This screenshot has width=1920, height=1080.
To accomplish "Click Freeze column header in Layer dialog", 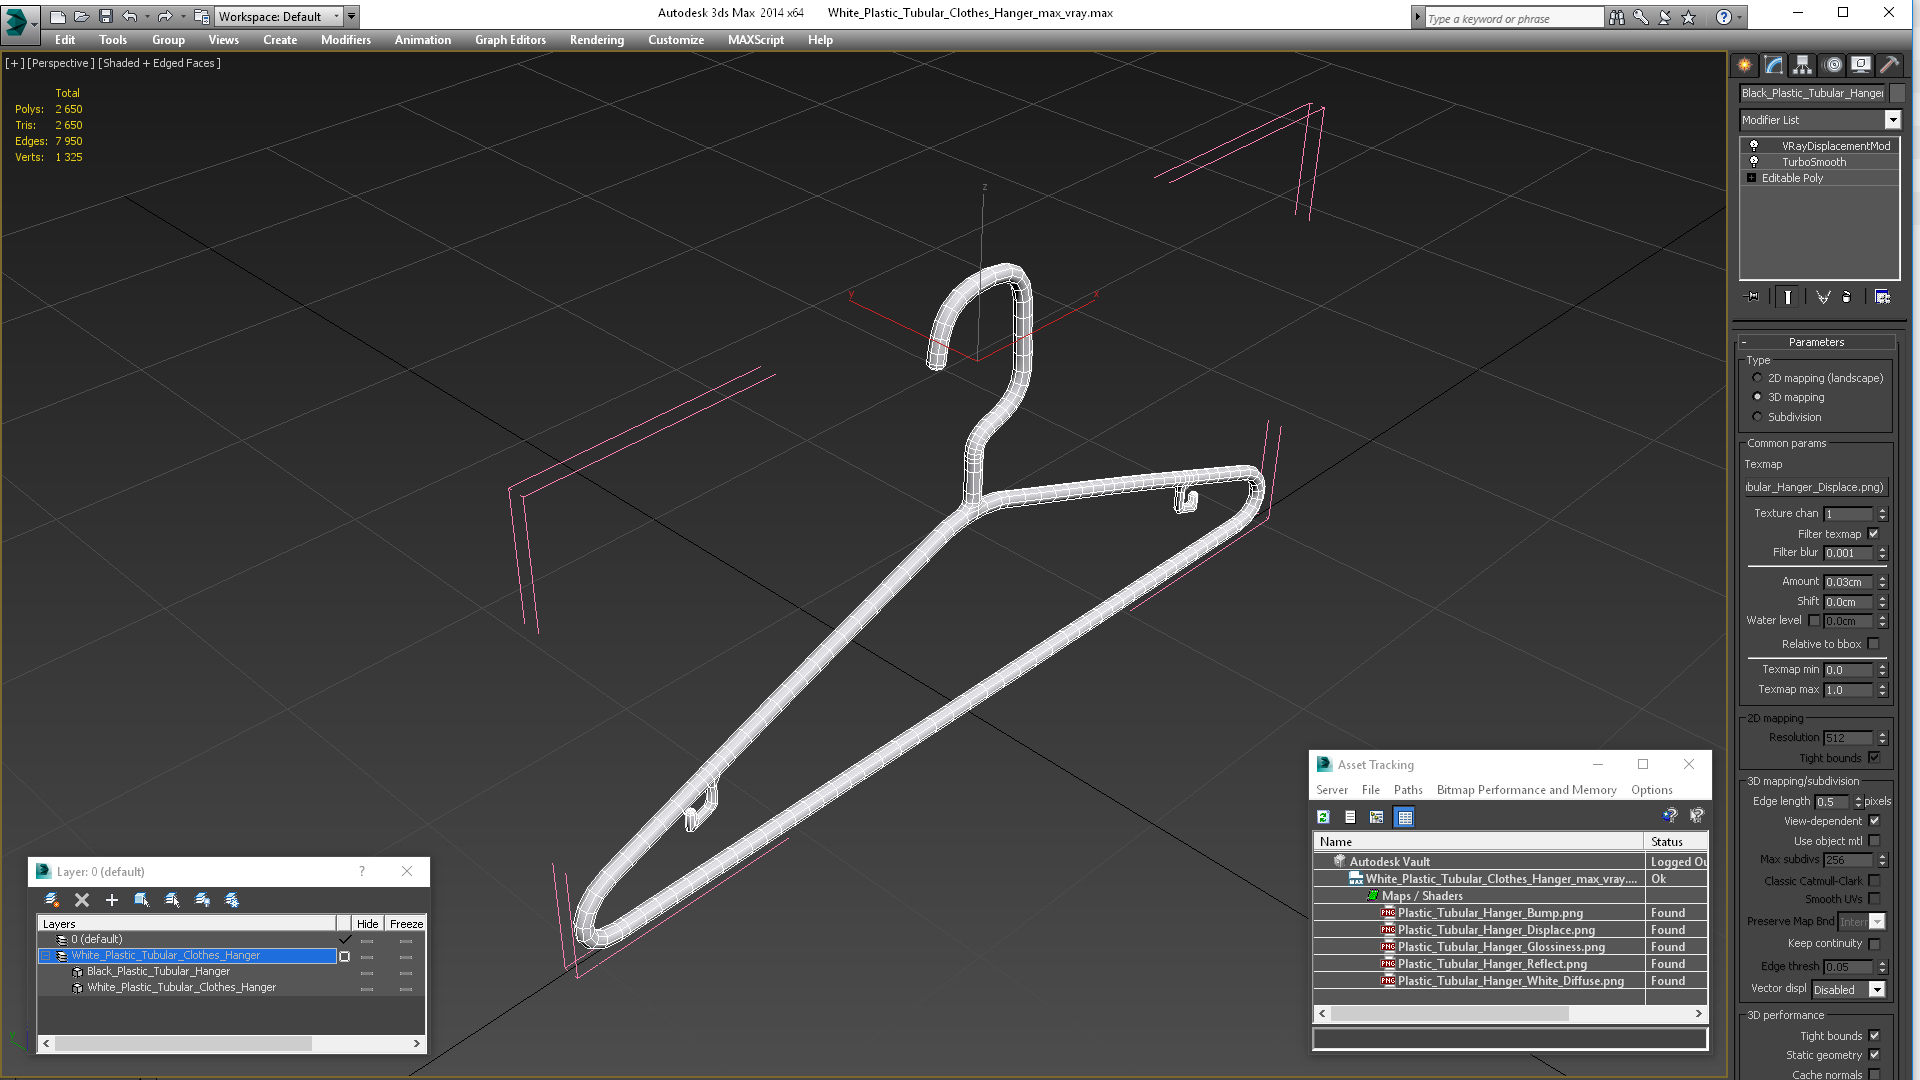I will coord(407,924).
